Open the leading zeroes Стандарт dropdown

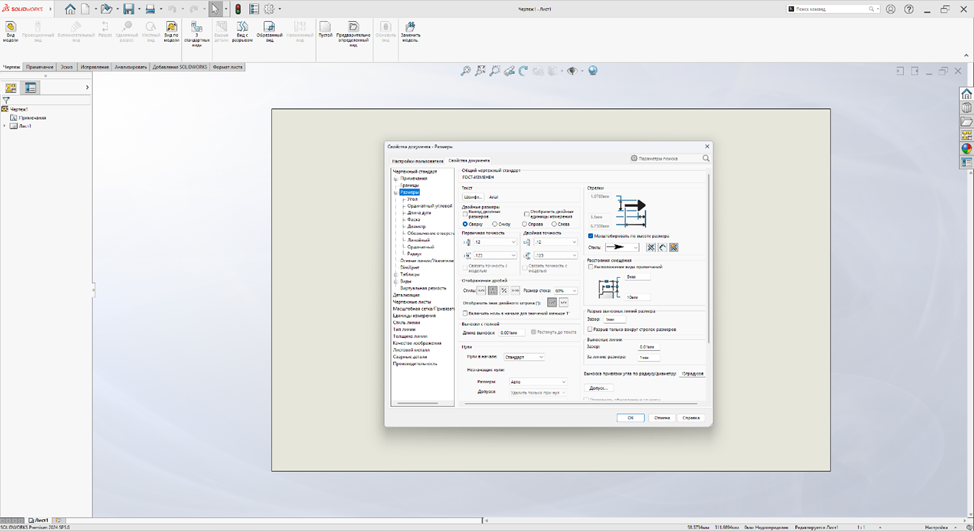point(524,357)
